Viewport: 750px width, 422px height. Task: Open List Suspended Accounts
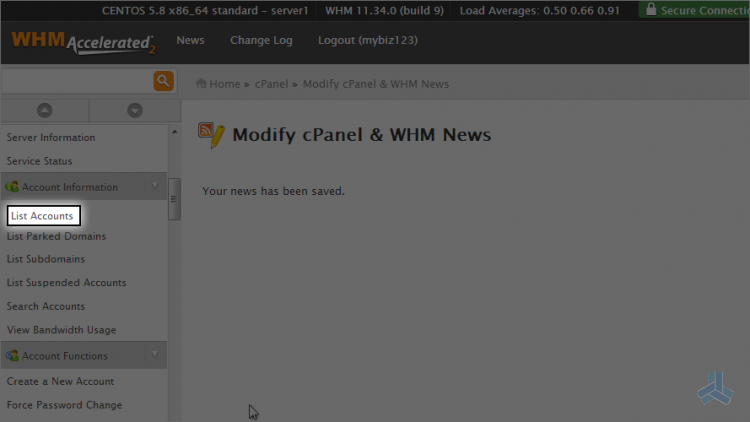pos(66,283)
